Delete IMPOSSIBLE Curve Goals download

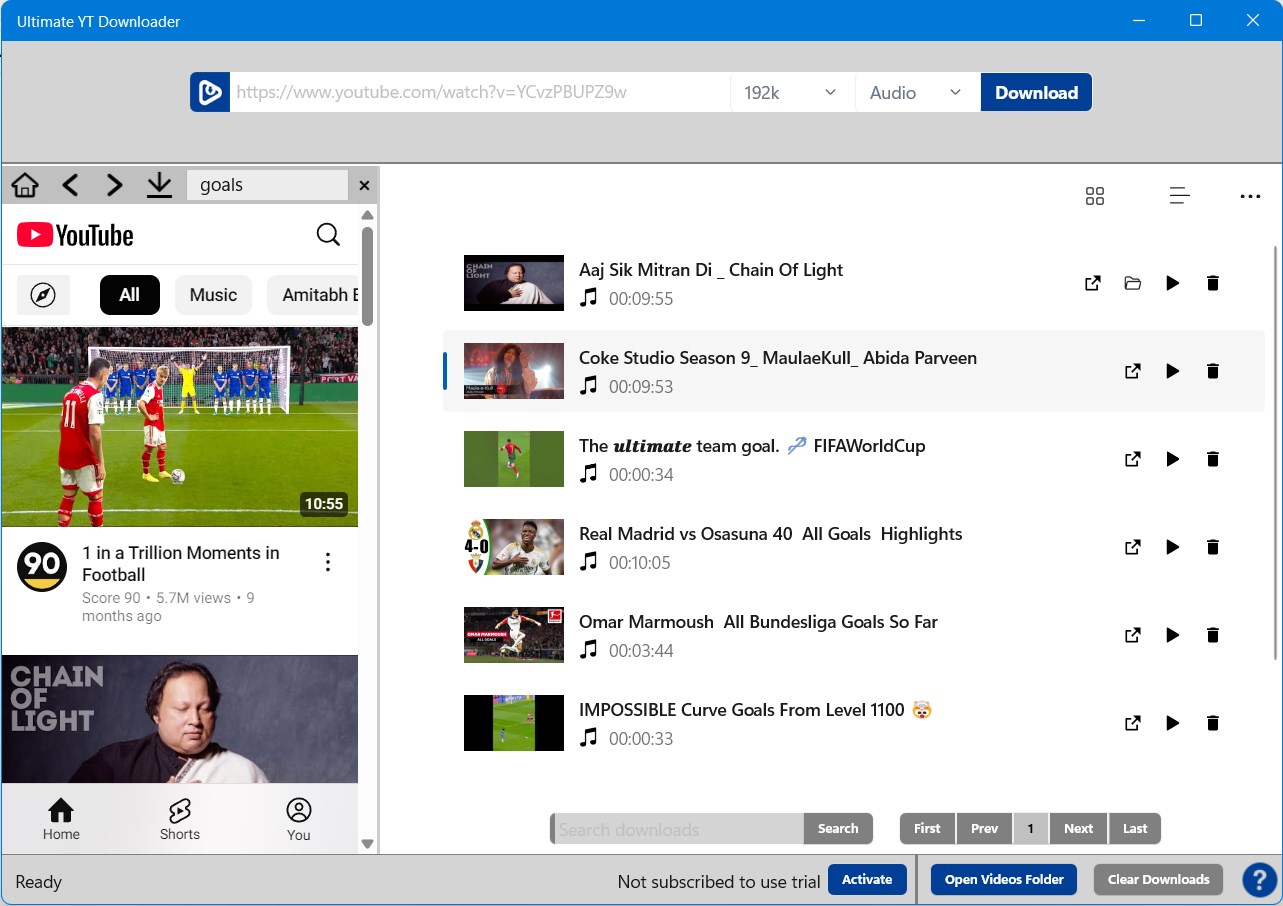[x=1213, y=723]
